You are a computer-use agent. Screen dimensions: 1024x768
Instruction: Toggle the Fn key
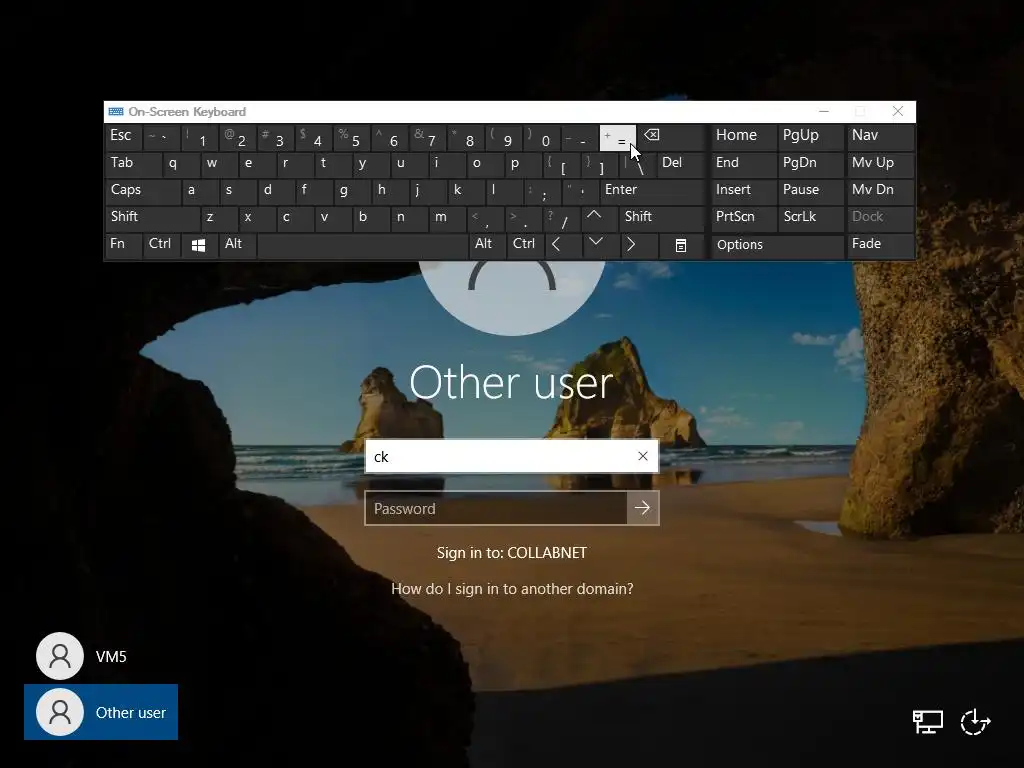(123, 245)
